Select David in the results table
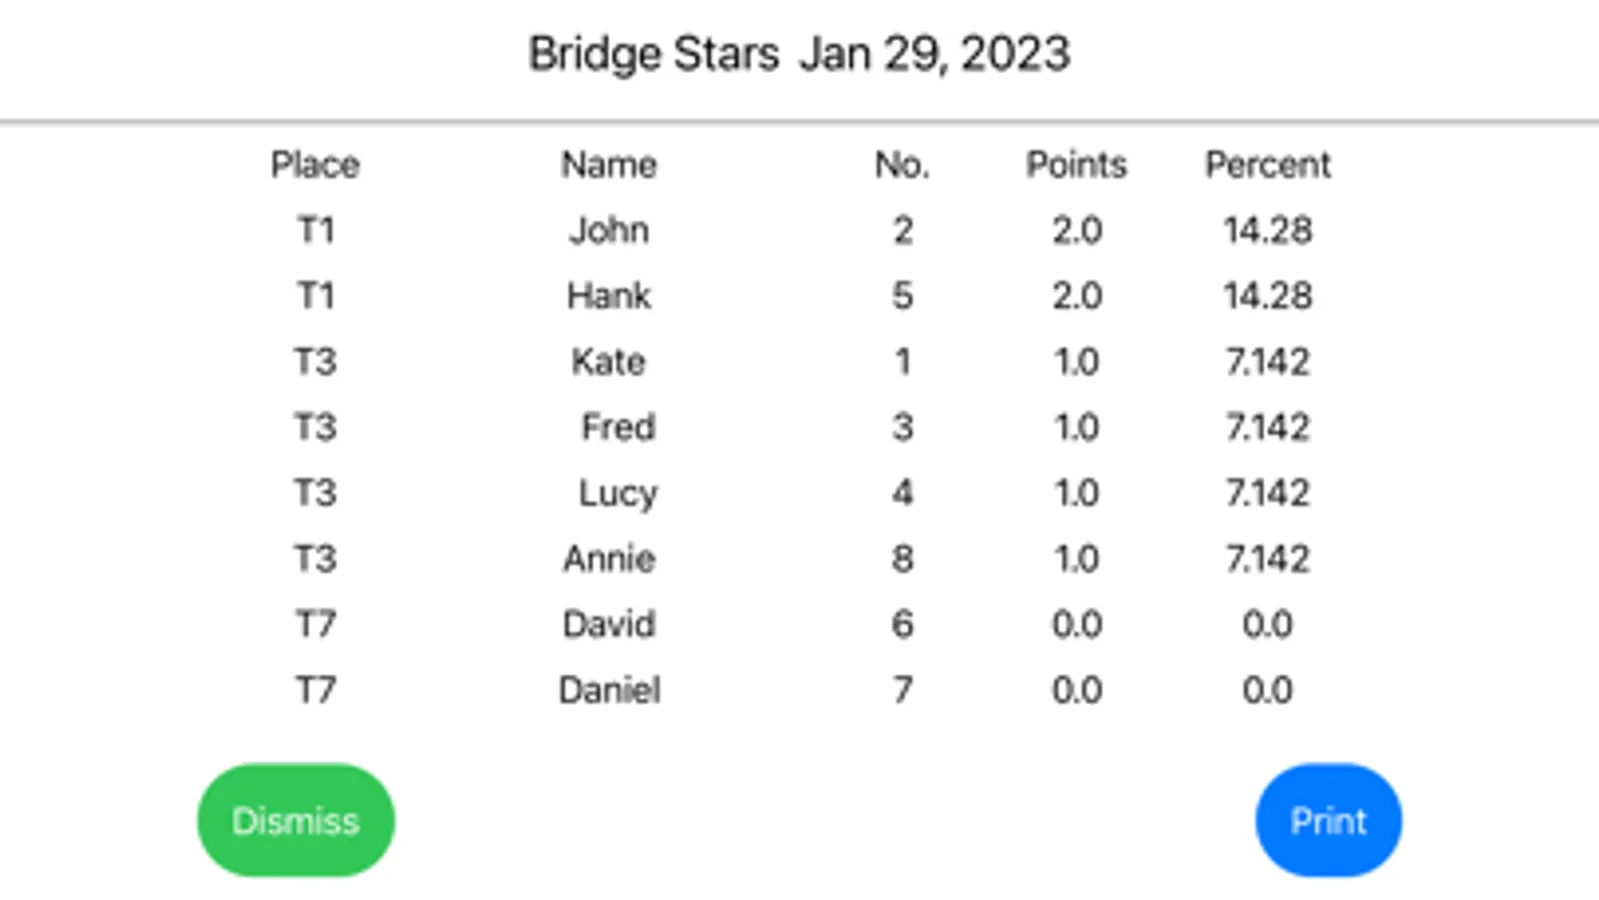This screenshot has height=900, width=1599. (609, 625)
